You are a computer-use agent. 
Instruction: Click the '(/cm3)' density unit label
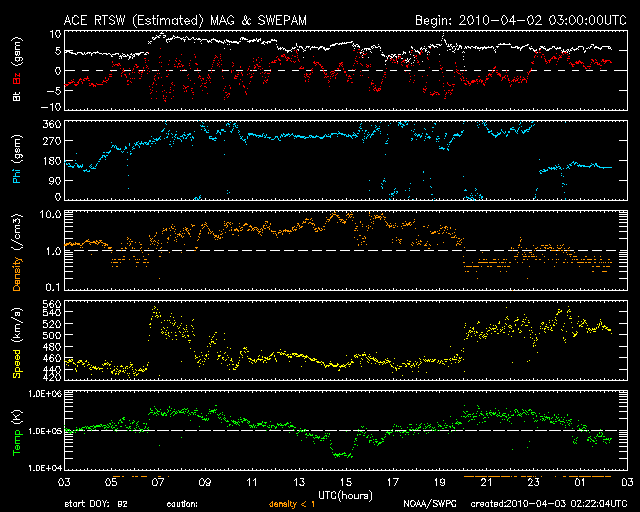click(17, 232)
